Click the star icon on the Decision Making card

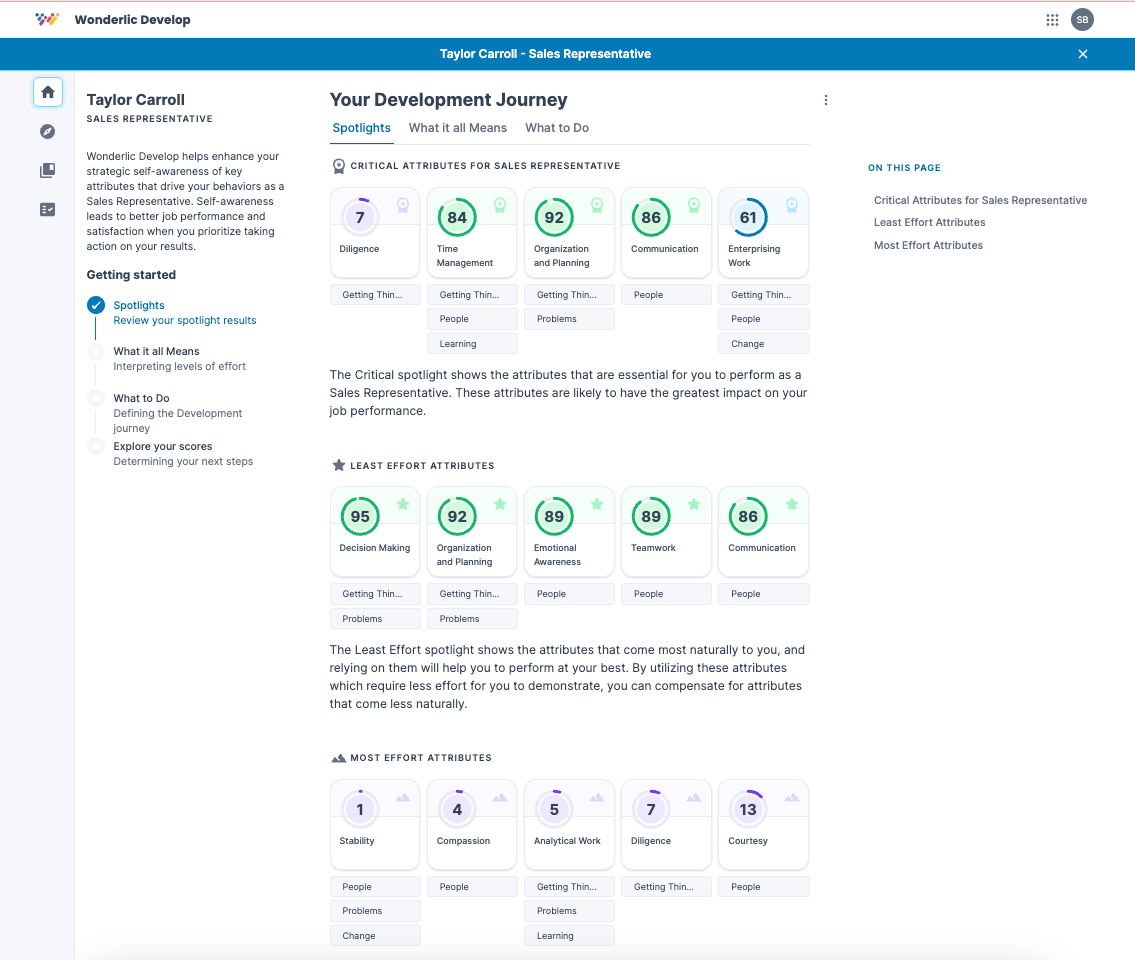click(x=402, y=505)
